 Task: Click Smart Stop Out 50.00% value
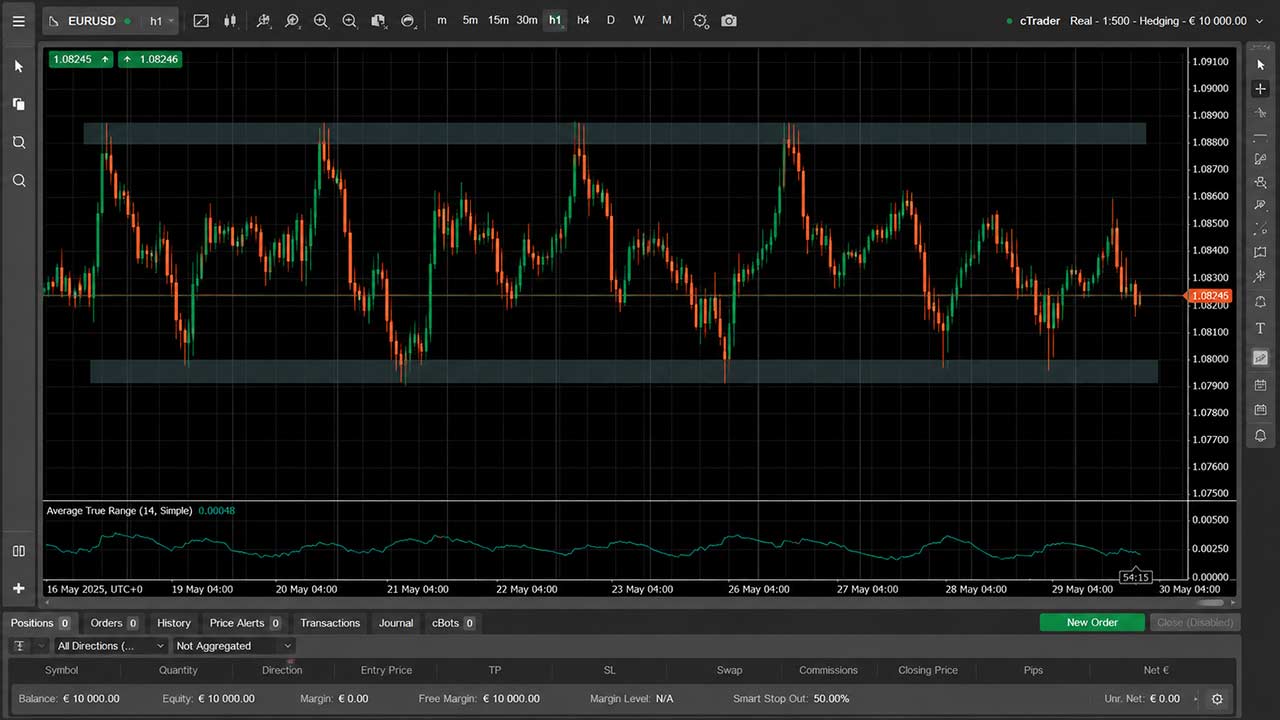(x=832, y=699)
